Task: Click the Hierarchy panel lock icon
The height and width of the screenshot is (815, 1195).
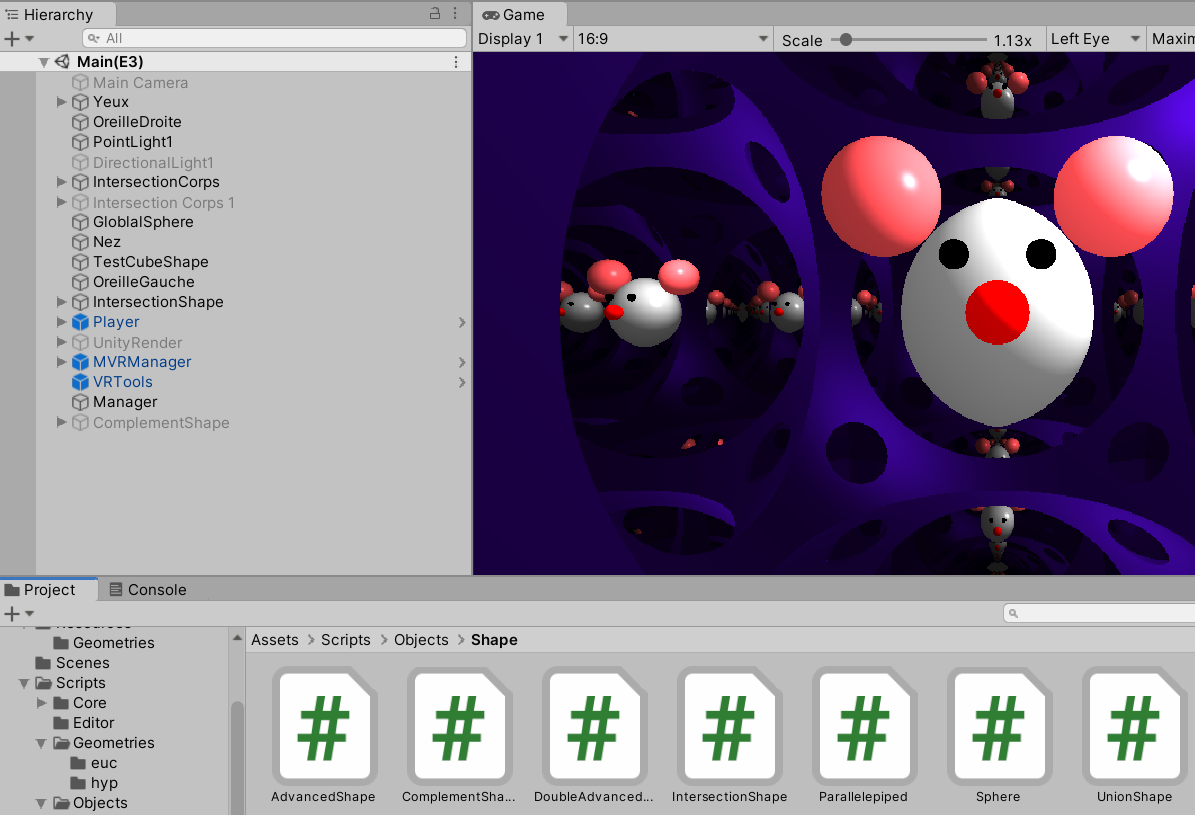Action: (435, 13)
